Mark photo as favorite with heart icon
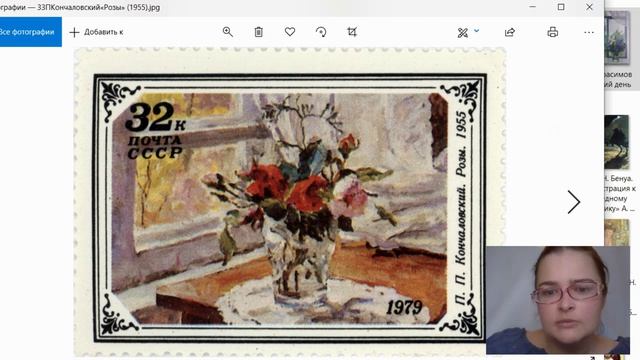Screen dimensions: 640x360 (x=290, y=31)
